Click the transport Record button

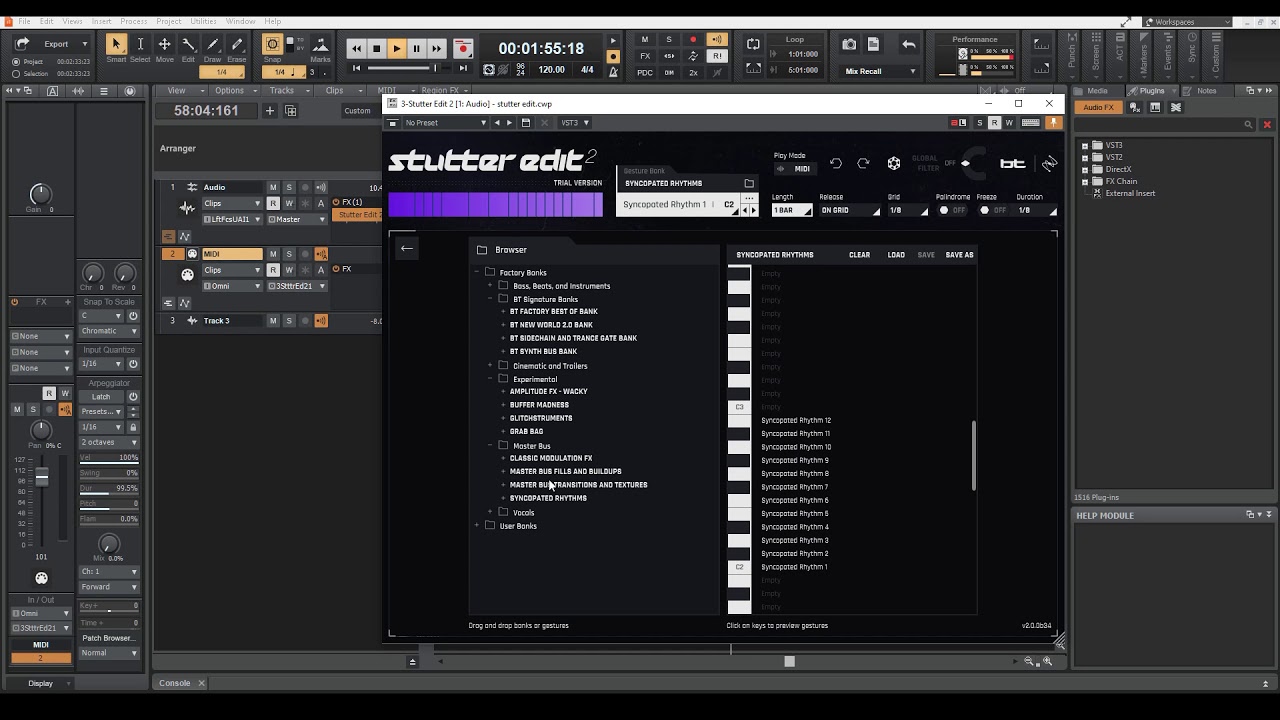click(x=462, y=48)
